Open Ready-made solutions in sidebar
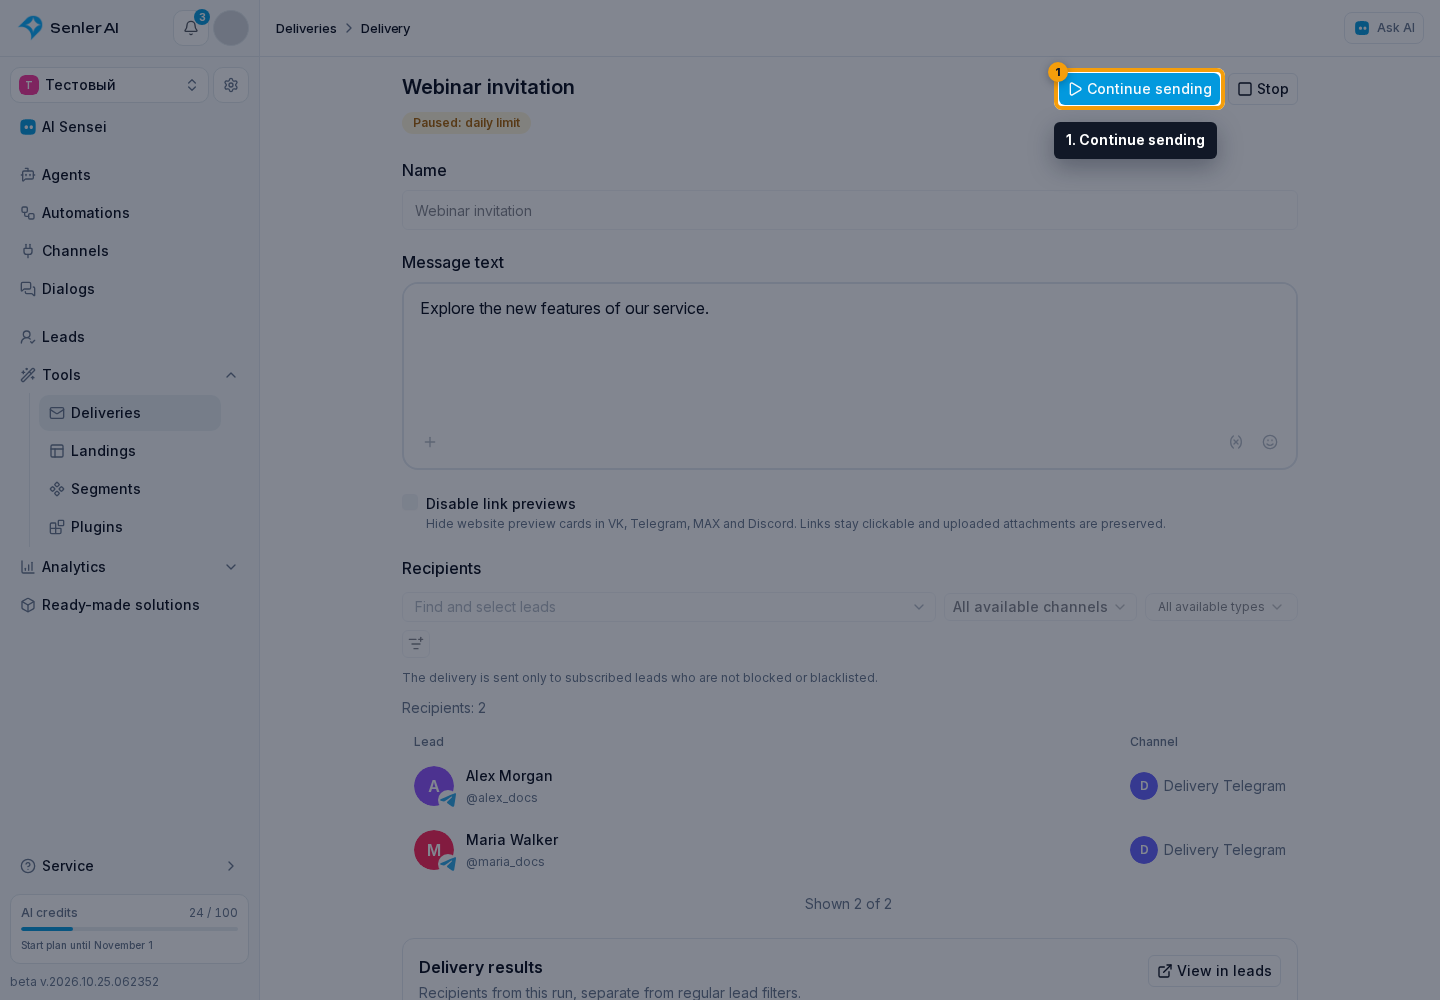Image resolution: width=1440 pixels, height=1000 pixels. tap(130, 605)
